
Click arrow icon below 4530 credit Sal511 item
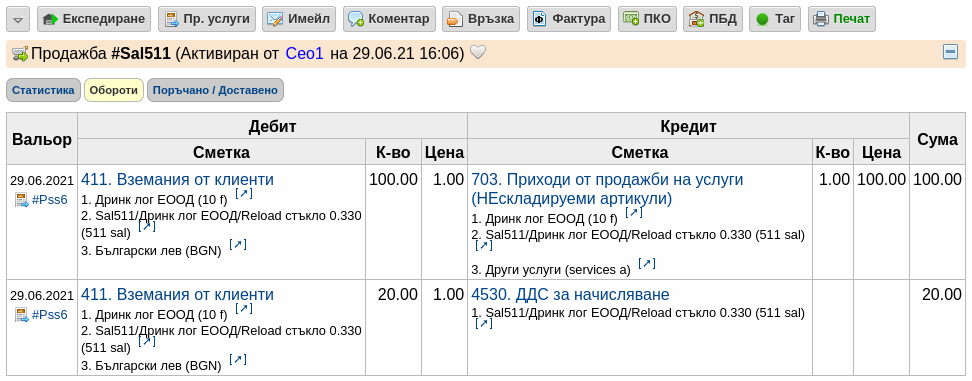(484, 323)
